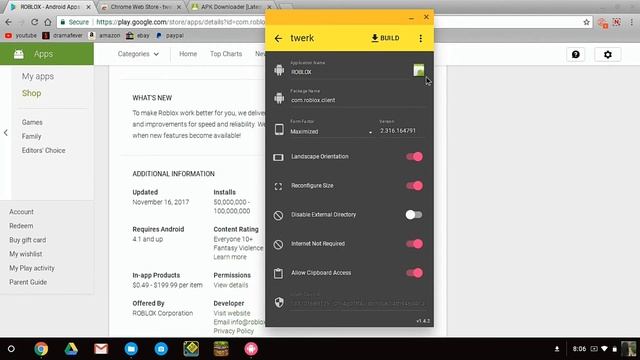Click Redeem in the sidebar
This screenshot has height=360, width=640.
[x=21, y=226]
